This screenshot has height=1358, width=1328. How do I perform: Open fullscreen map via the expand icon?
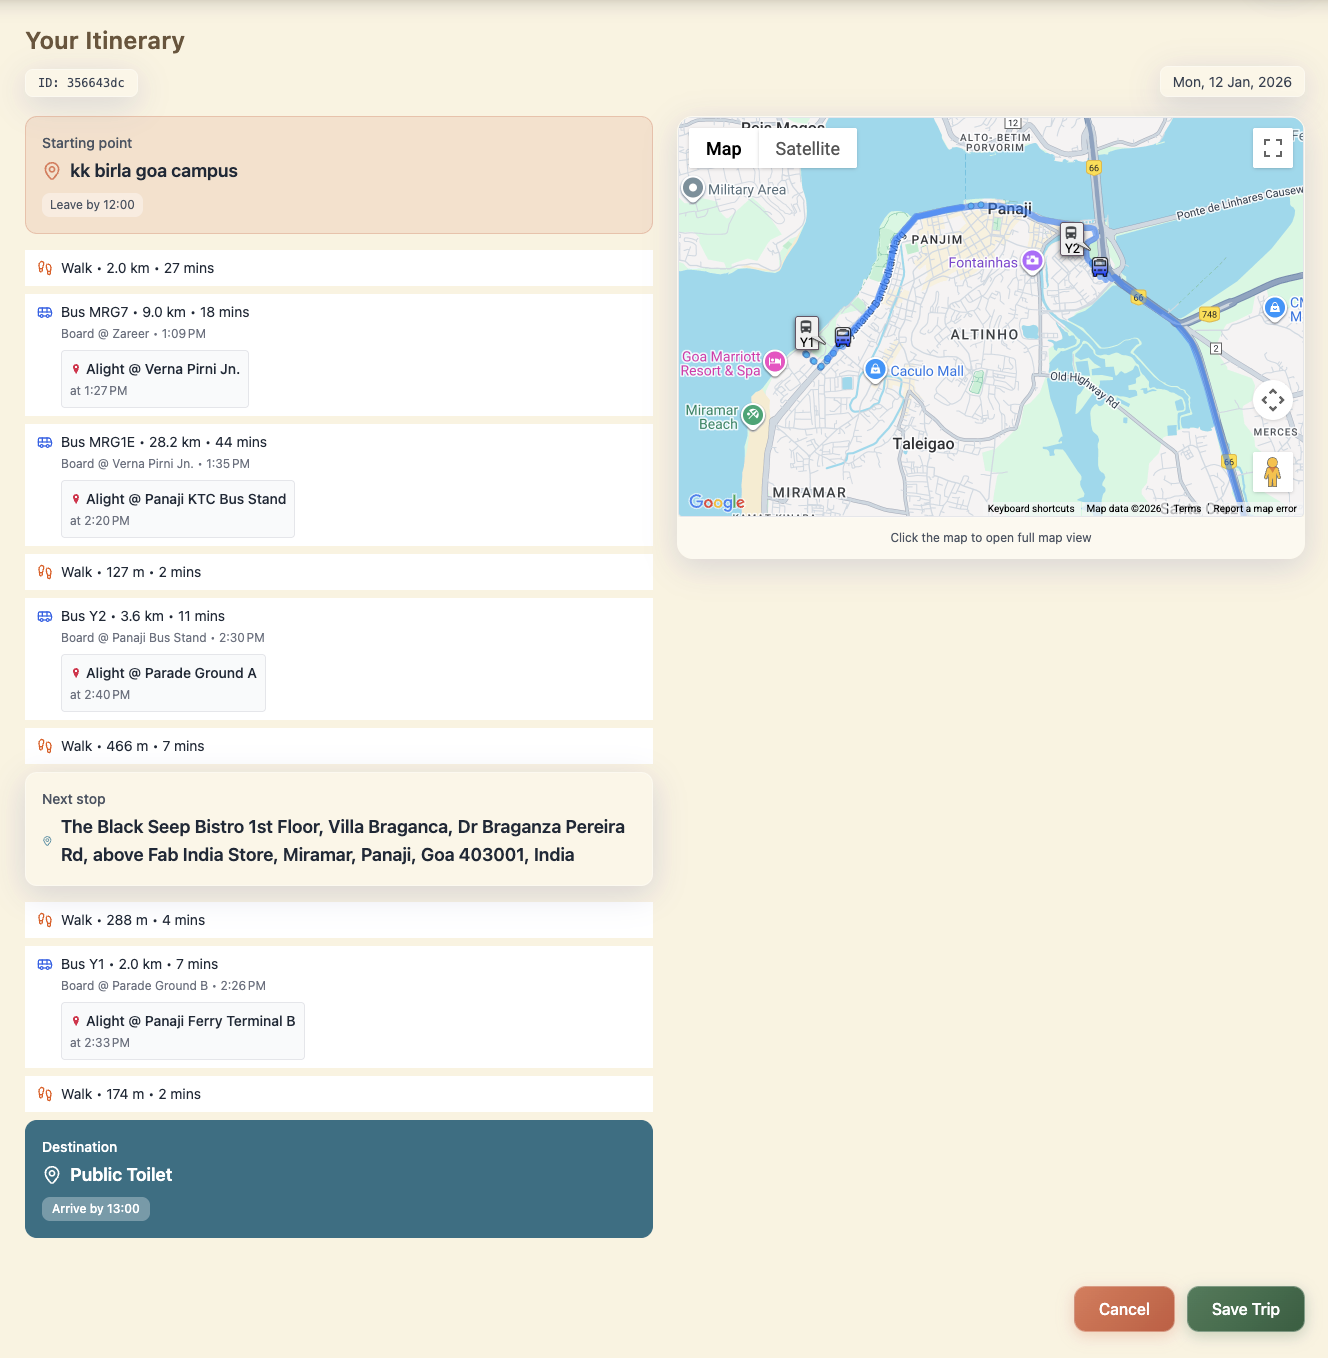click(x=1272, y=147)
